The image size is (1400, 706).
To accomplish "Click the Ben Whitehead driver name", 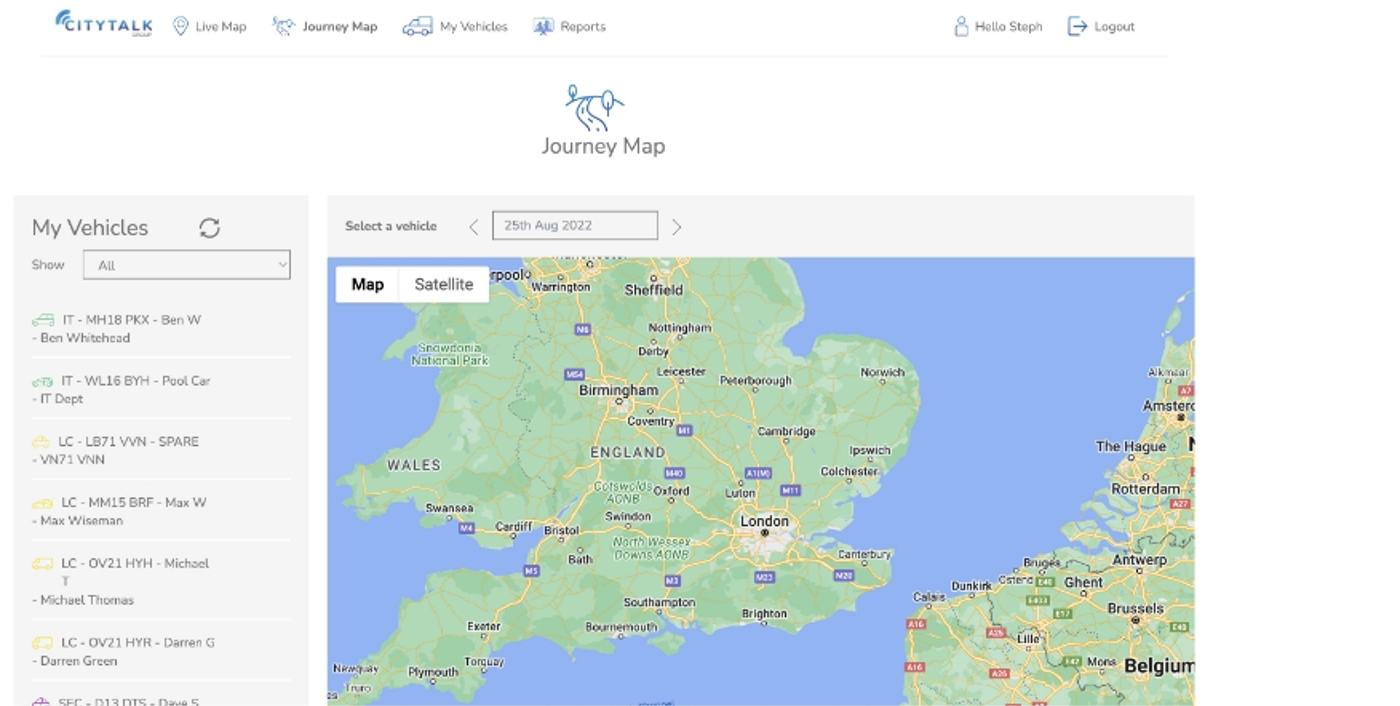I will click(x=85, y=338).
